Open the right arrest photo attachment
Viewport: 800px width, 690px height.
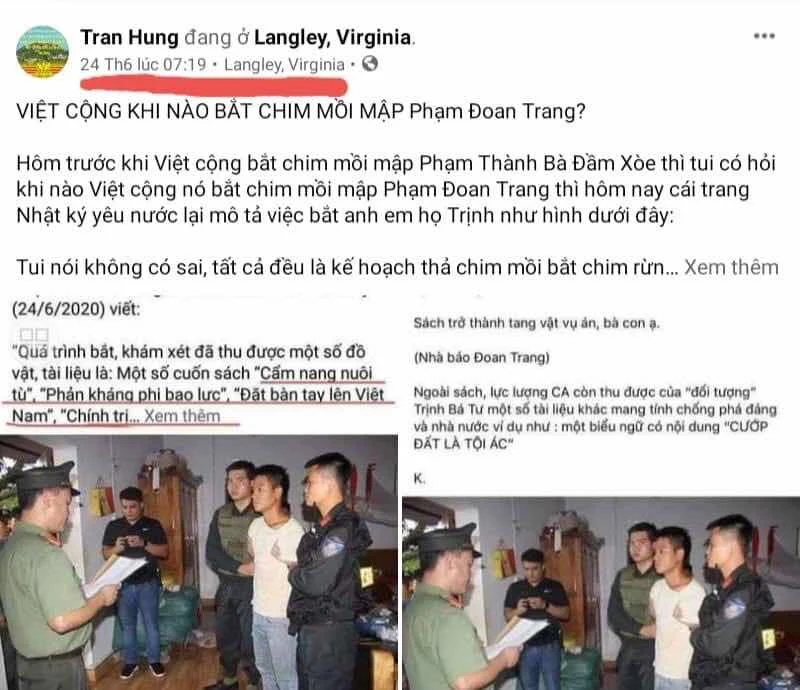tap(601, 593)
